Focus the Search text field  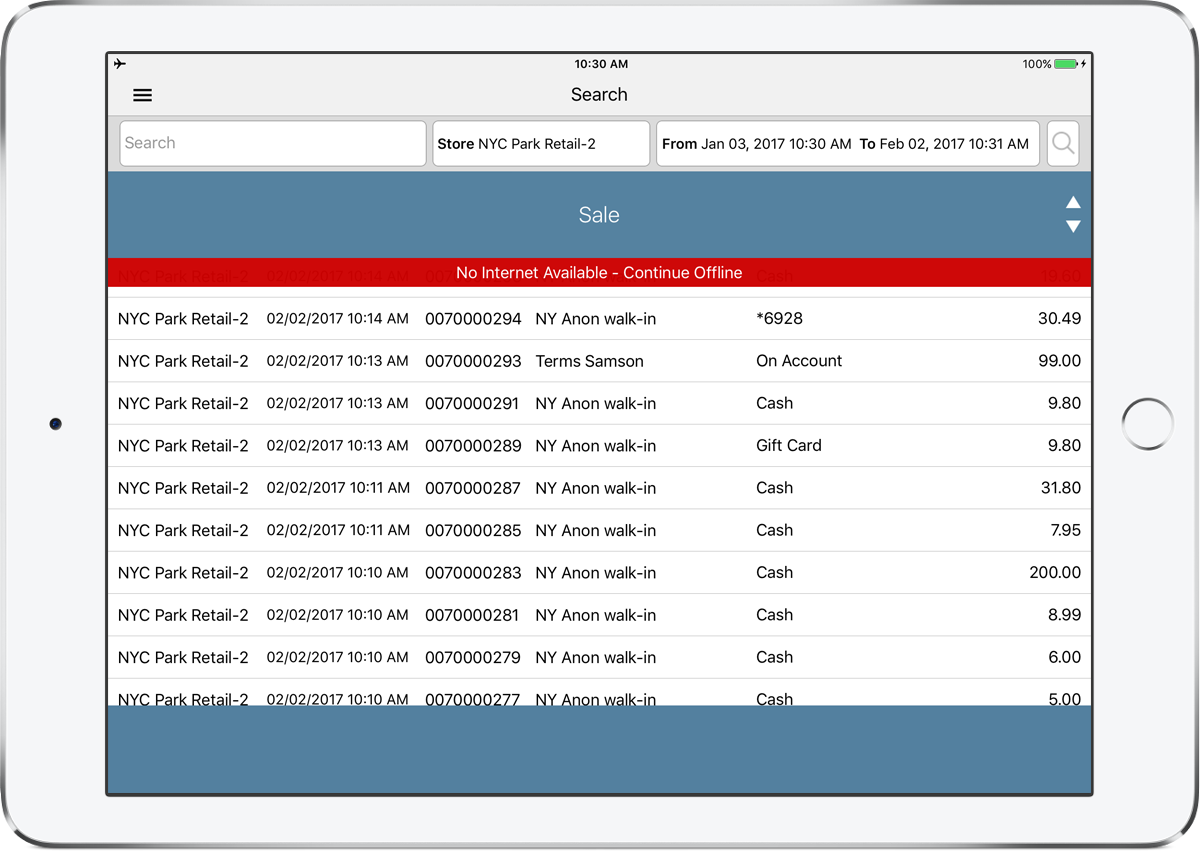273,144
